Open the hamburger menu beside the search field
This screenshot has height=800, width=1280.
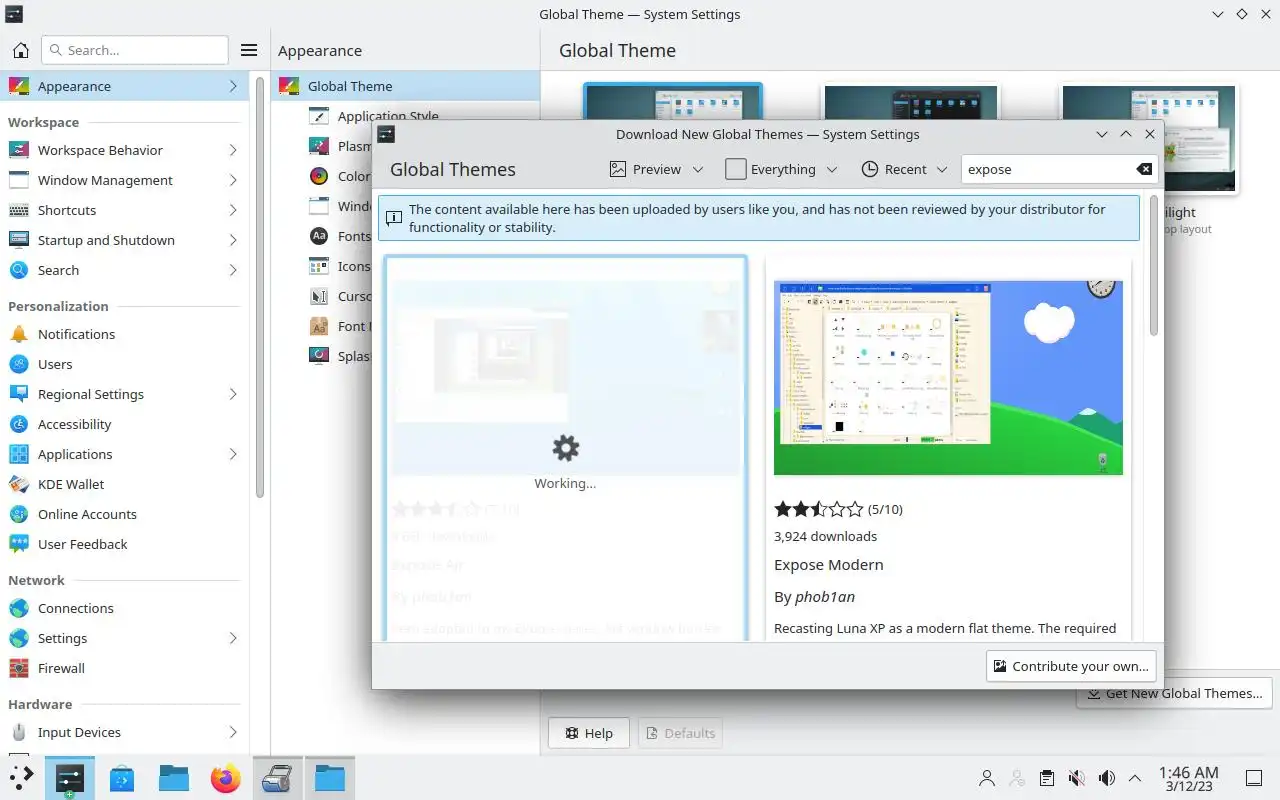coord(250,50)
